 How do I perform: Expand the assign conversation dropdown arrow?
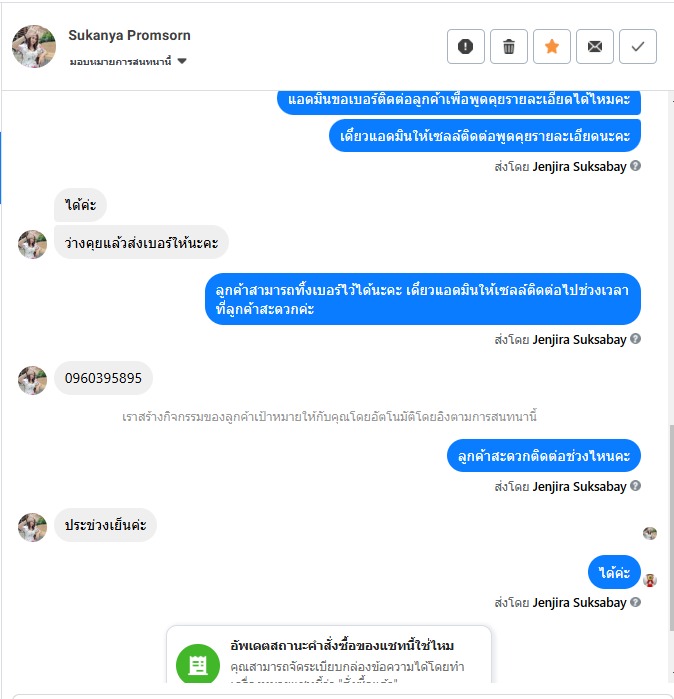point(182,61)
